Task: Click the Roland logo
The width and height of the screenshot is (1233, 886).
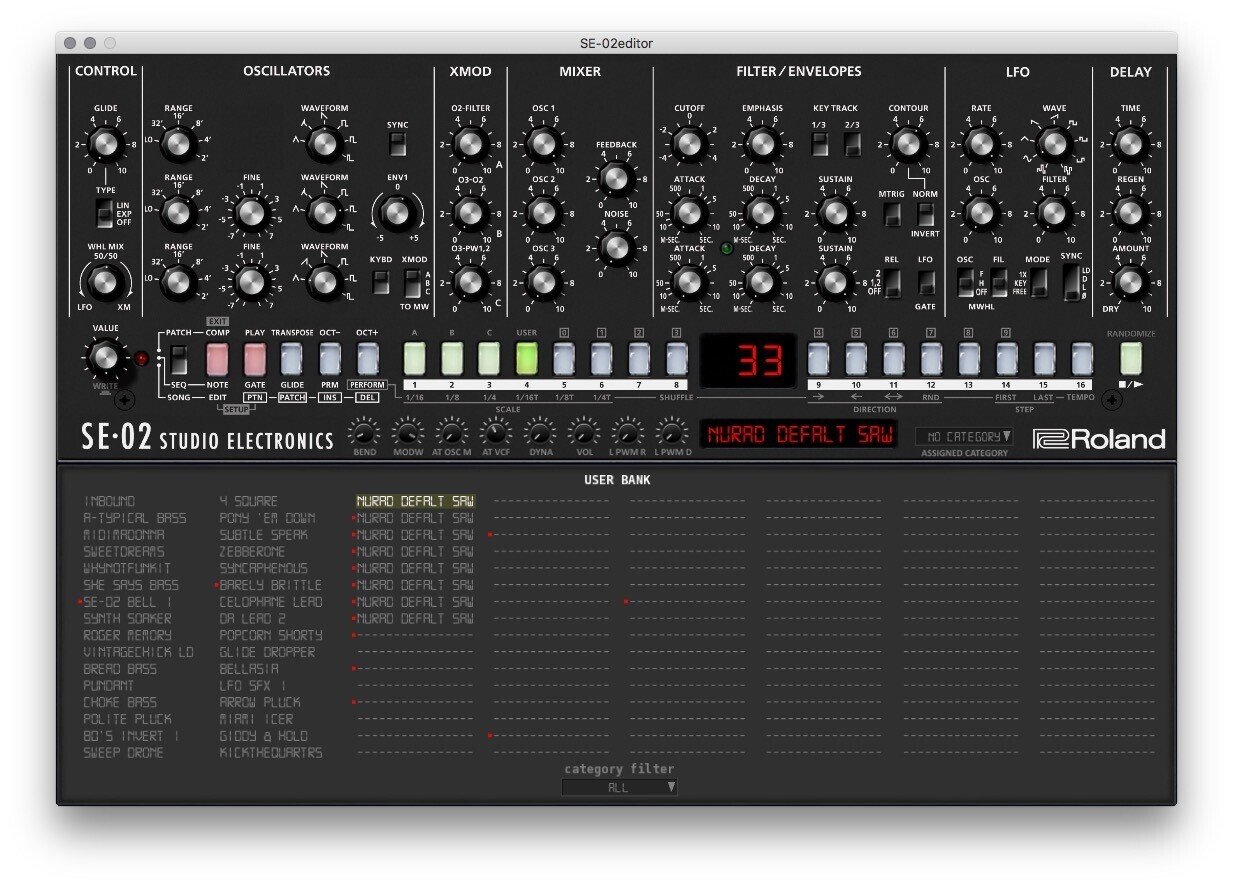Action: coord(1099,439)
